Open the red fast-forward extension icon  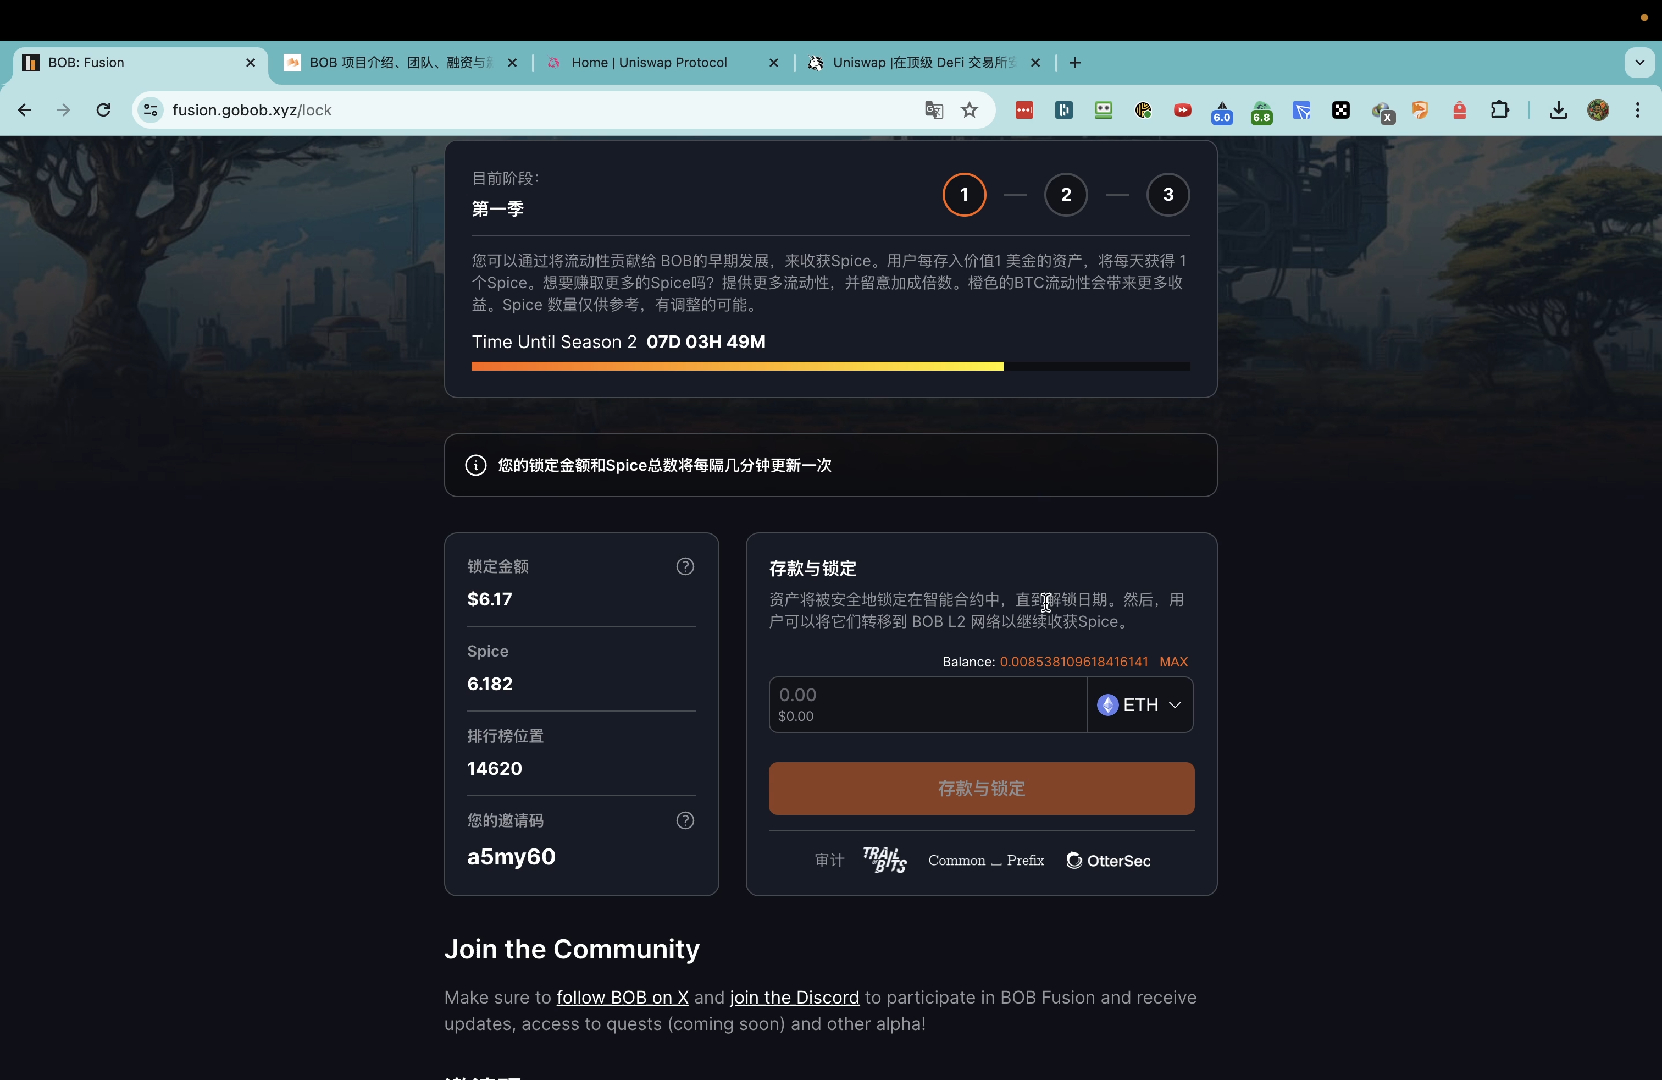click(1183, 110)
